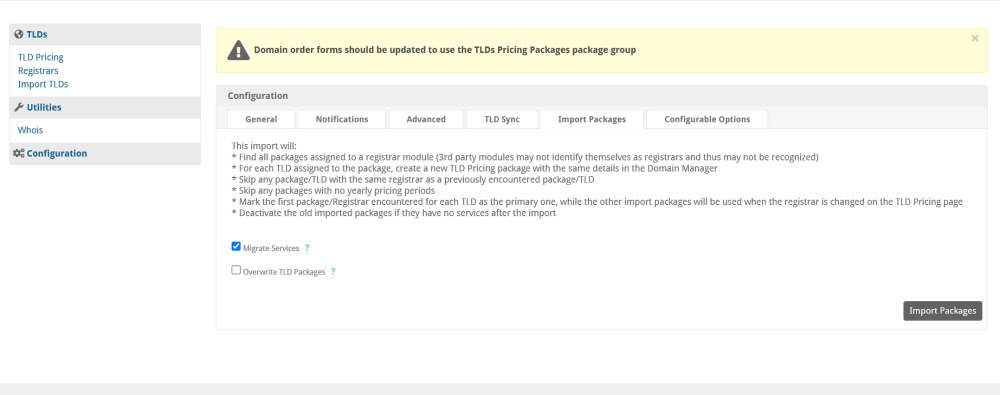Click the Overwrite TLD Packages label text
This screenshot has height=395, width=1000.
point(284,272)
